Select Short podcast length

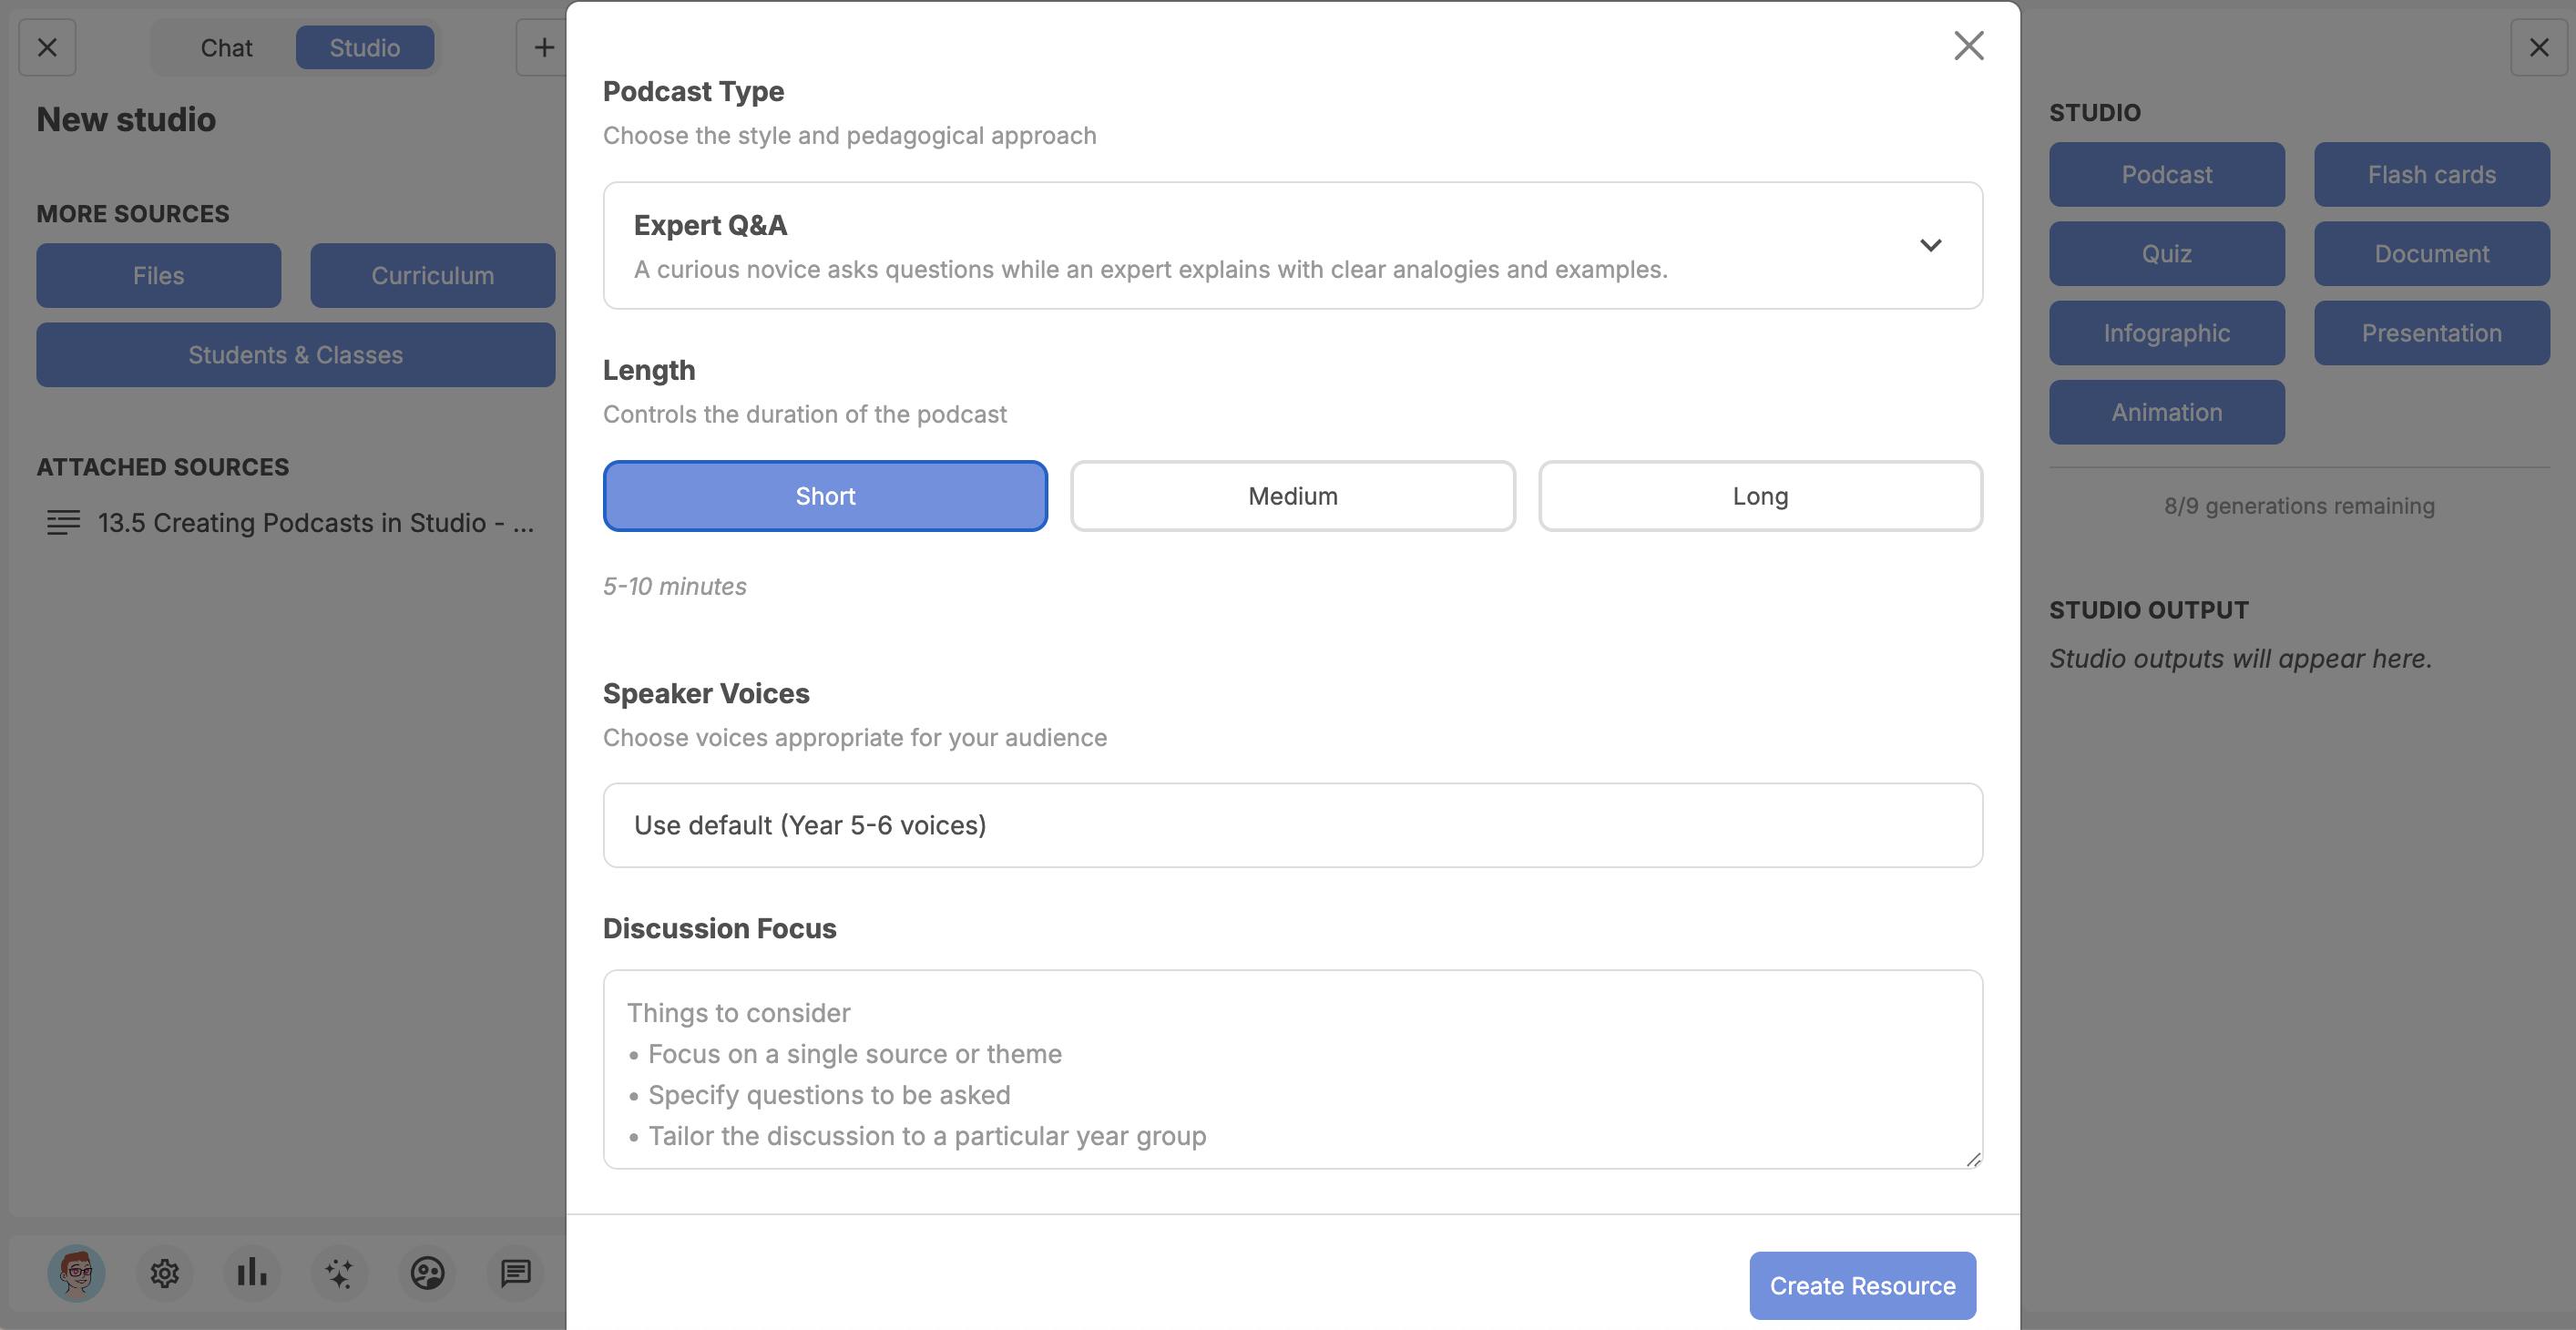[825, 496]
